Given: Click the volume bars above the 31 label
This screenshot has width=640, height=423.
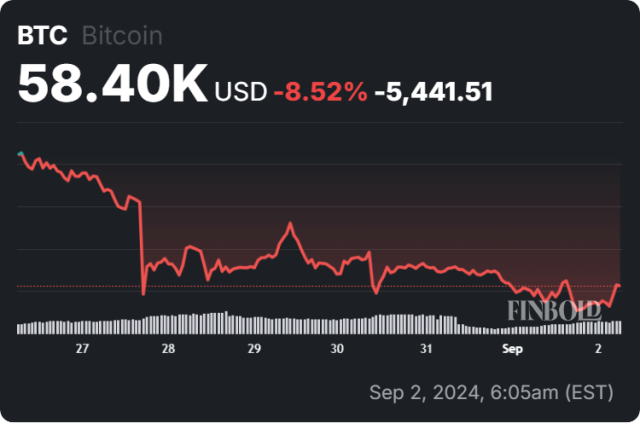Looking at the screenshot, I should coord(424,323).
